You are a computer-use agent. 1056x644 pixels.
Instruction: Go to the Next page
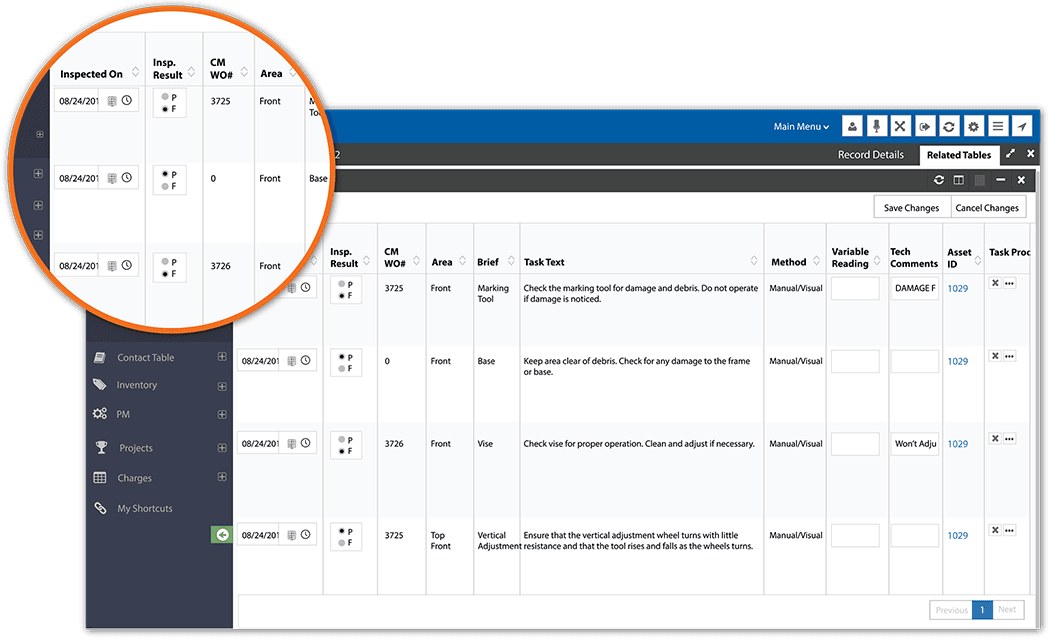pos(1008,610)
